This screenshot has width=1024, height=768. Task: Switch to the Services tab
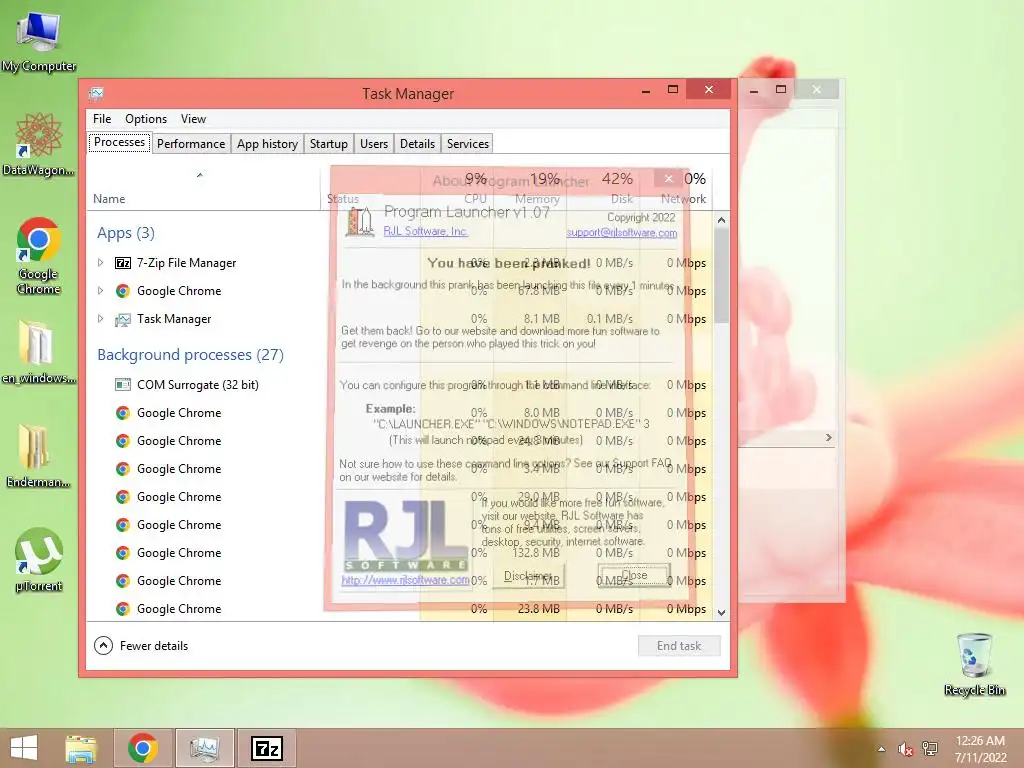tap(468, 144)
